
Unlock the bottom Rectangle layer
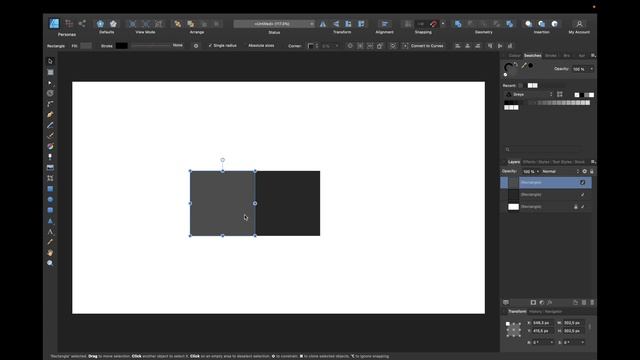[x=576, y=207]
